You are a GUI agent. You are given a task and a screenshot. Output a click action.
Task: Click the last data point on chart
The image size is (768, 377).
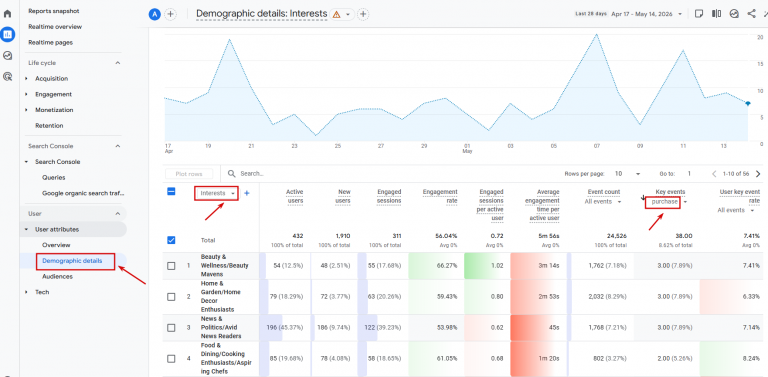tap(748, 103)
